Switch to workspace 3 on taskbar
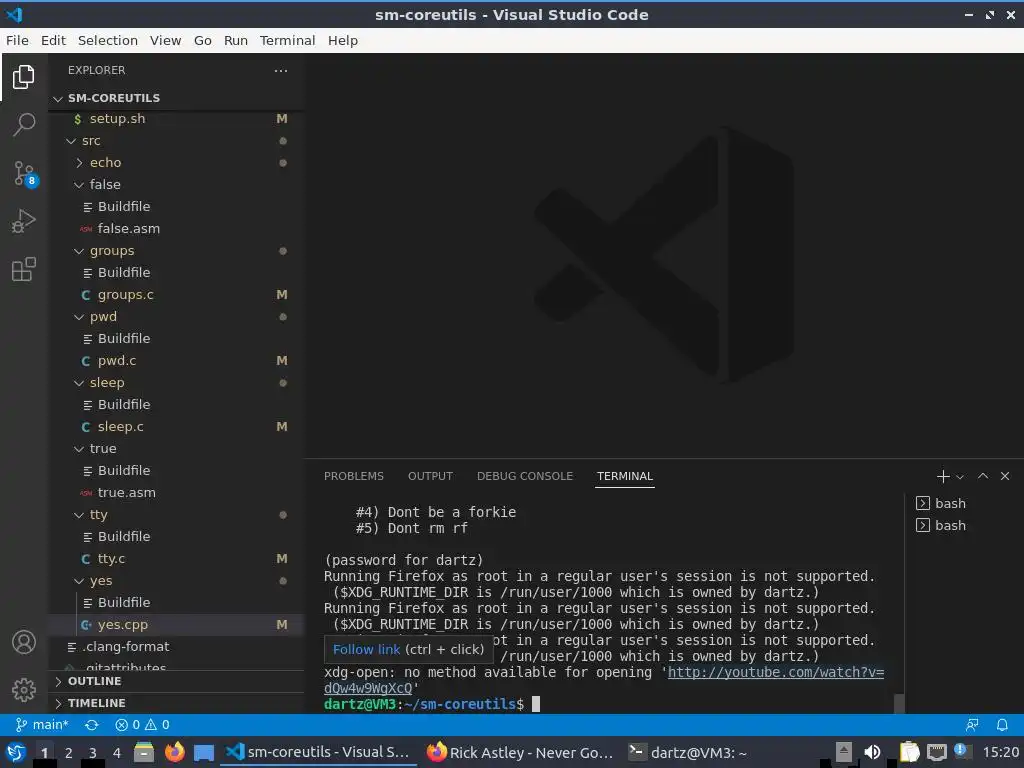The image size is (1024, 768). tap(93, 753)
